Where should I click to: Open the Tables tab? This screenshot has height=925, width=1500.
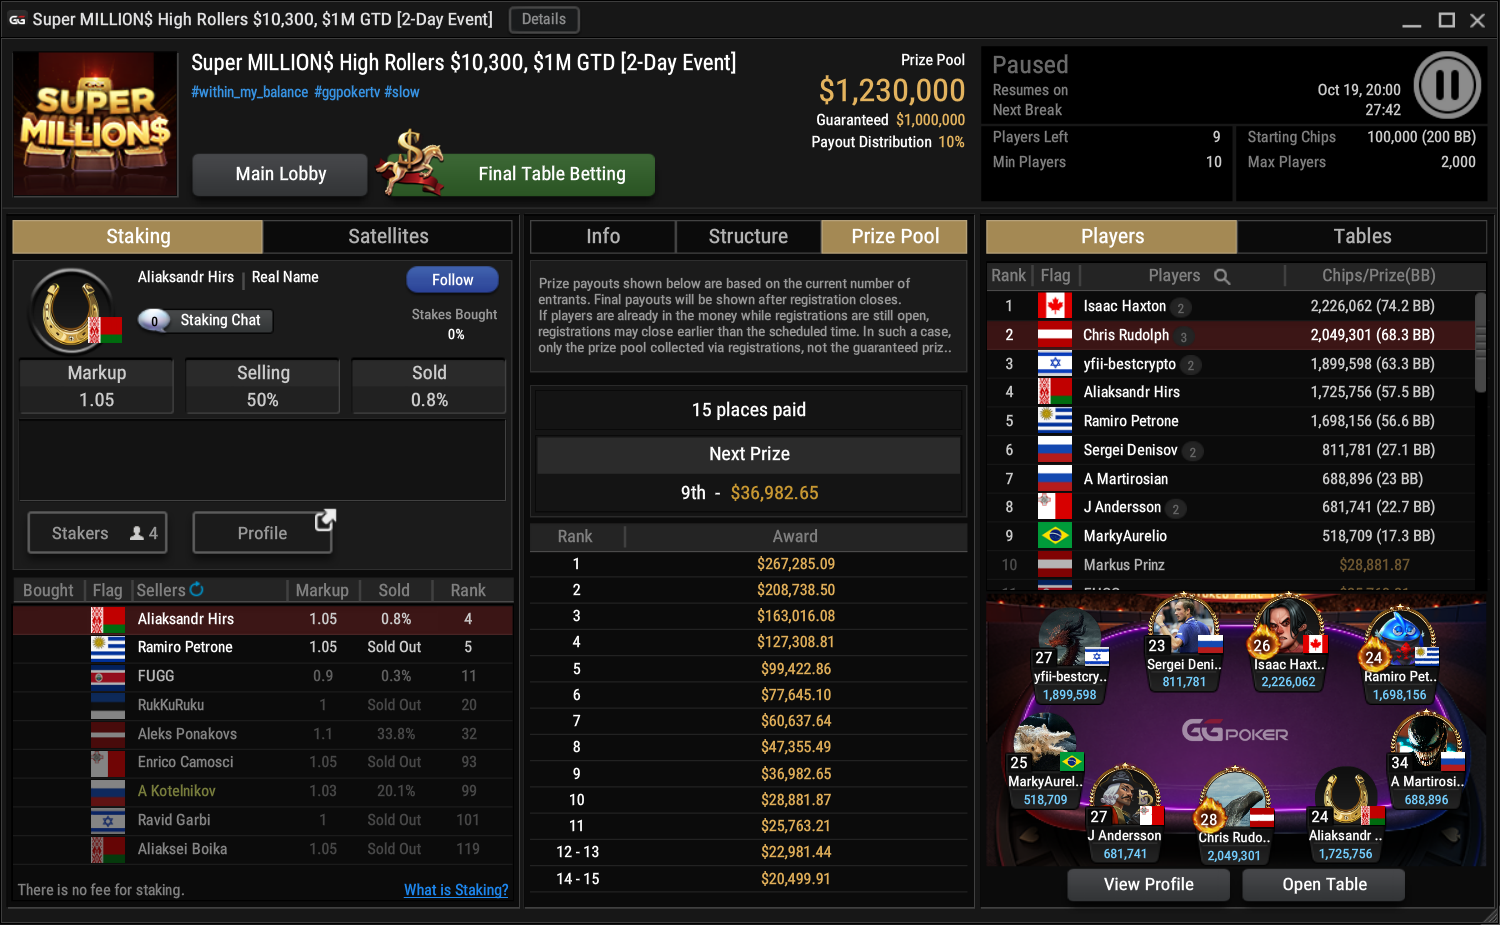[x=1362, y=237]
